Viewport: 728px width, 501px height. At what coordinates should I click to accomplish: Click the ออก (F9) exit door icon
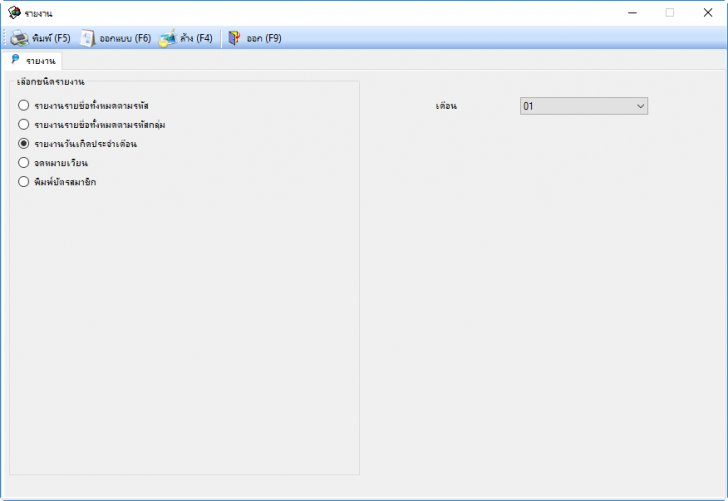point(234,38)
